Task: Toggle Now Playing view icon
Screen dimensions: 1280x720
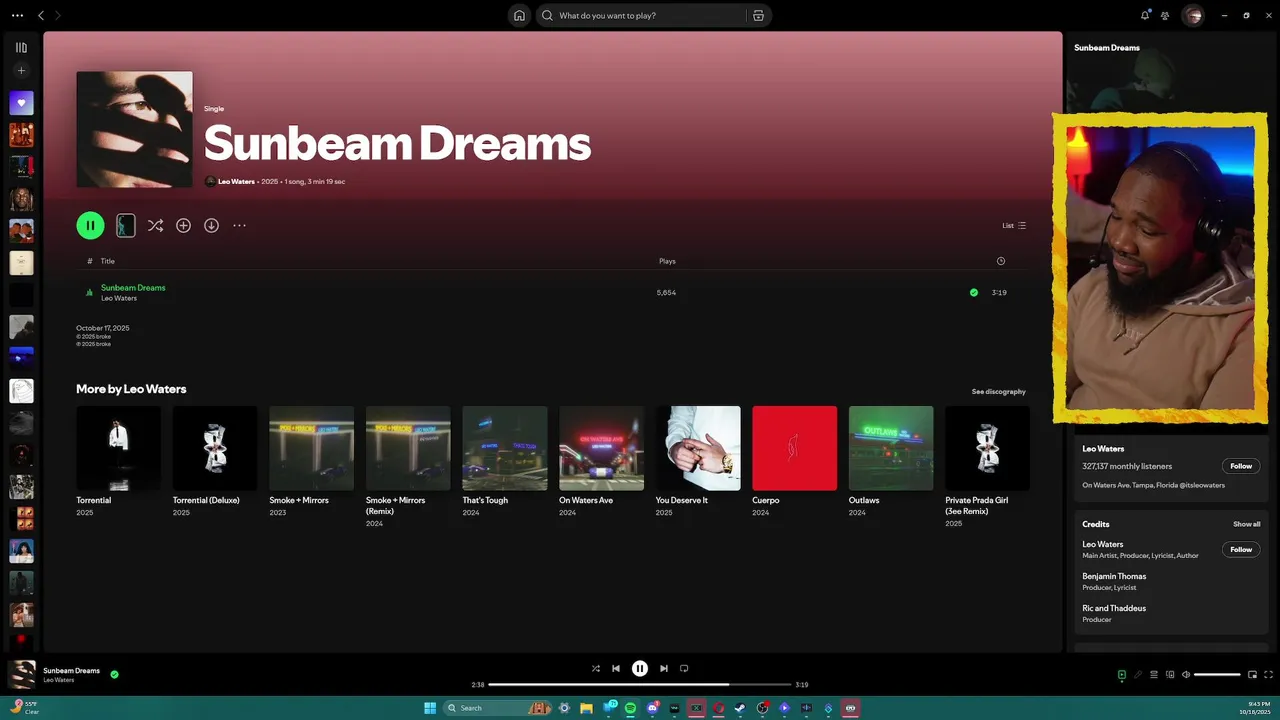Action: point(1122,675)
